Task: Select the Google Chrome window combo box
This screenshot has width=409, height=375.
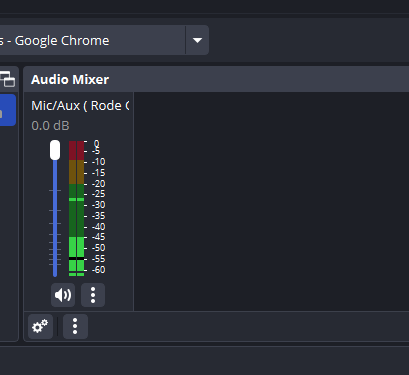Action: [x=103, y=40]
